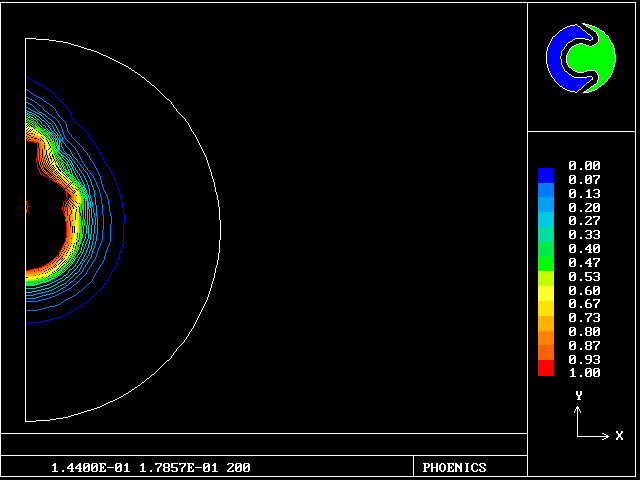Click the red contour band at bubble bottom

pyautogui.click(x=40, y=271)
